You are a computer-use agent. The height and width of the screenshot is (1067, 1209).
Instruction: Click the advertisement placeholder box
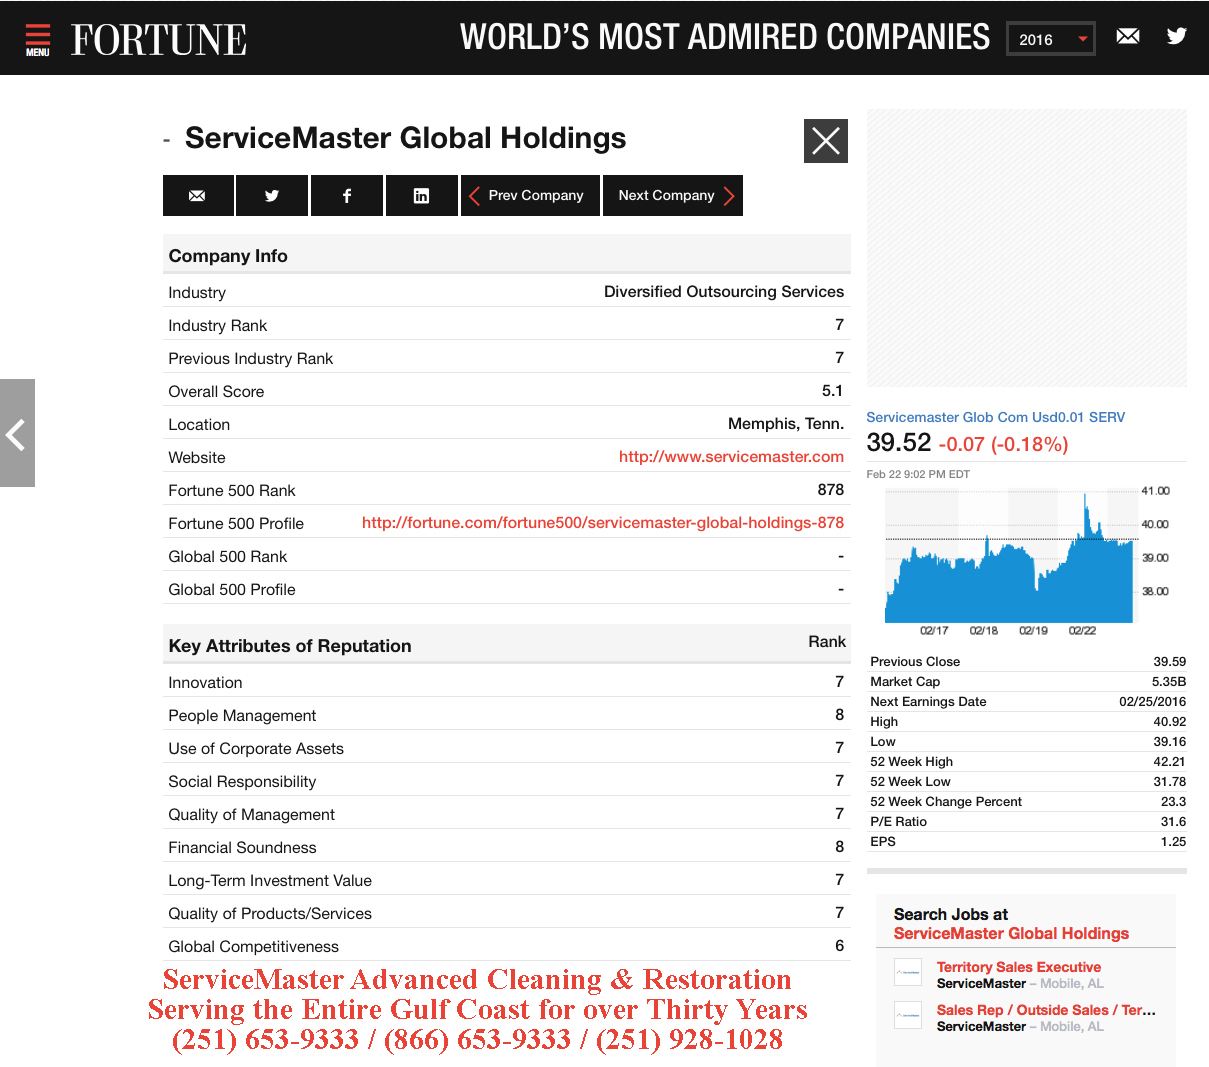(1026, 248)
